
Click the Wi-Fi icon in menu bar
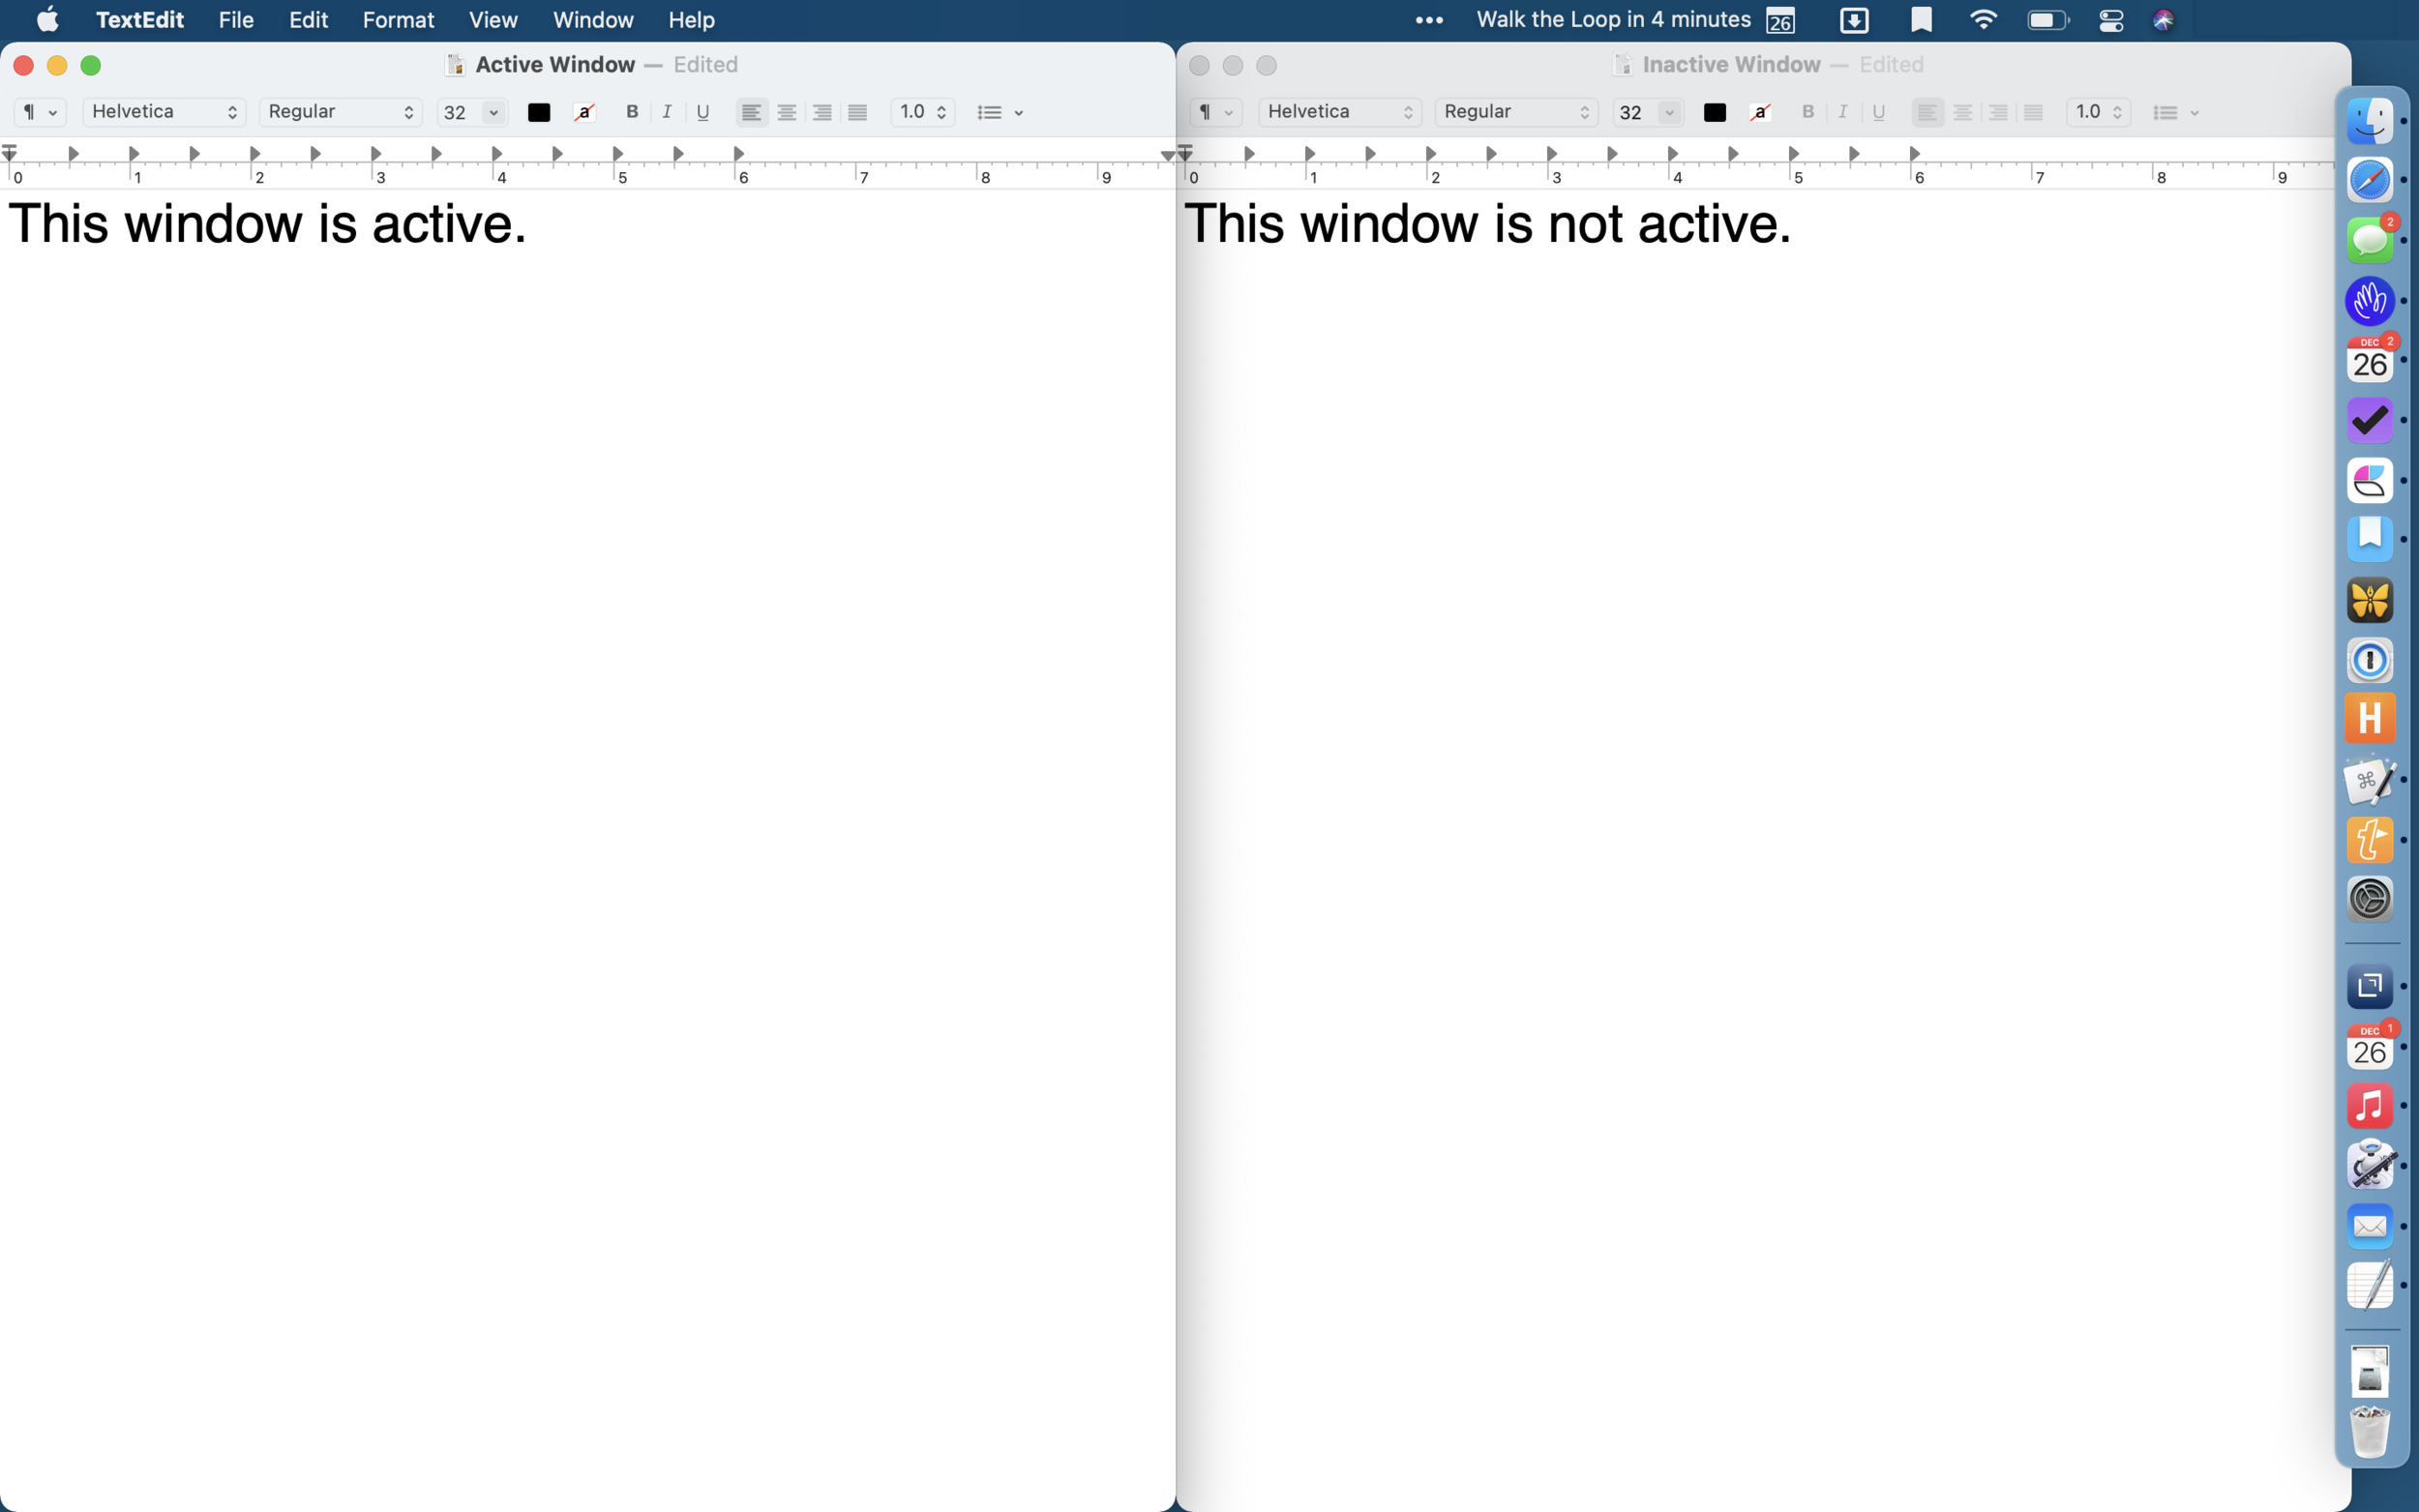[1982, 20]
